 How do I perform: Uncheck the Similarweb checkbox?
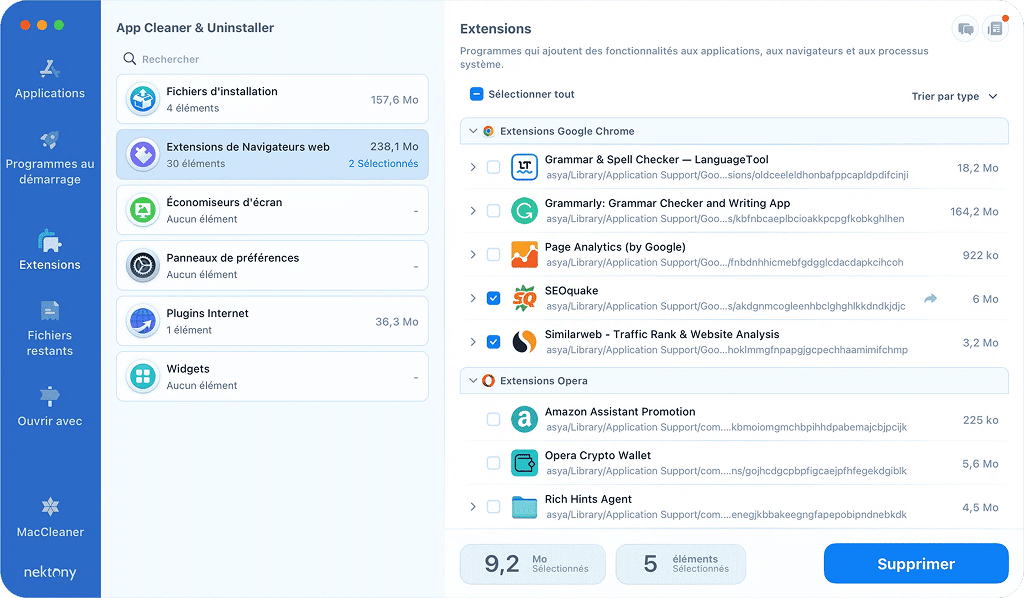click(x=493, y=342)
